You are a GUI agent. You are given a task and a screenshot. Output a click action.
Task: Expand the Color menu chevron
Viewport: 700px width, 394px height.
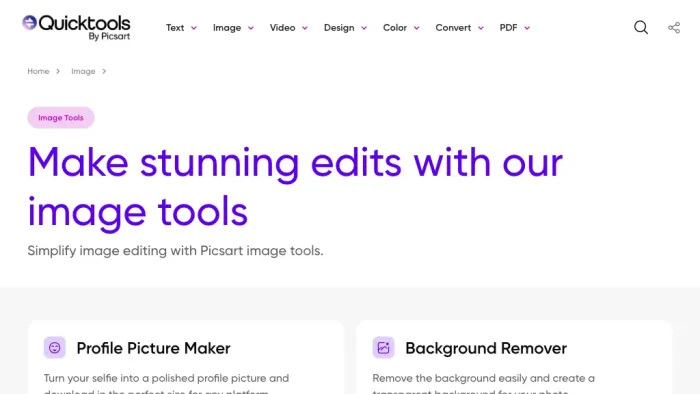pyautogui.click(x=417, y=28)
